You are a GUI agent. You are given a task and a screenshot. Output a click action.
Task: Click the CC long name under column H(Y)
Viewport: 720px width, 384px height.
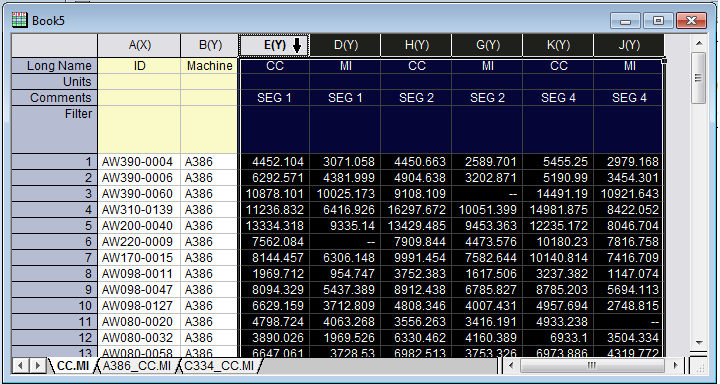[416, 66]
